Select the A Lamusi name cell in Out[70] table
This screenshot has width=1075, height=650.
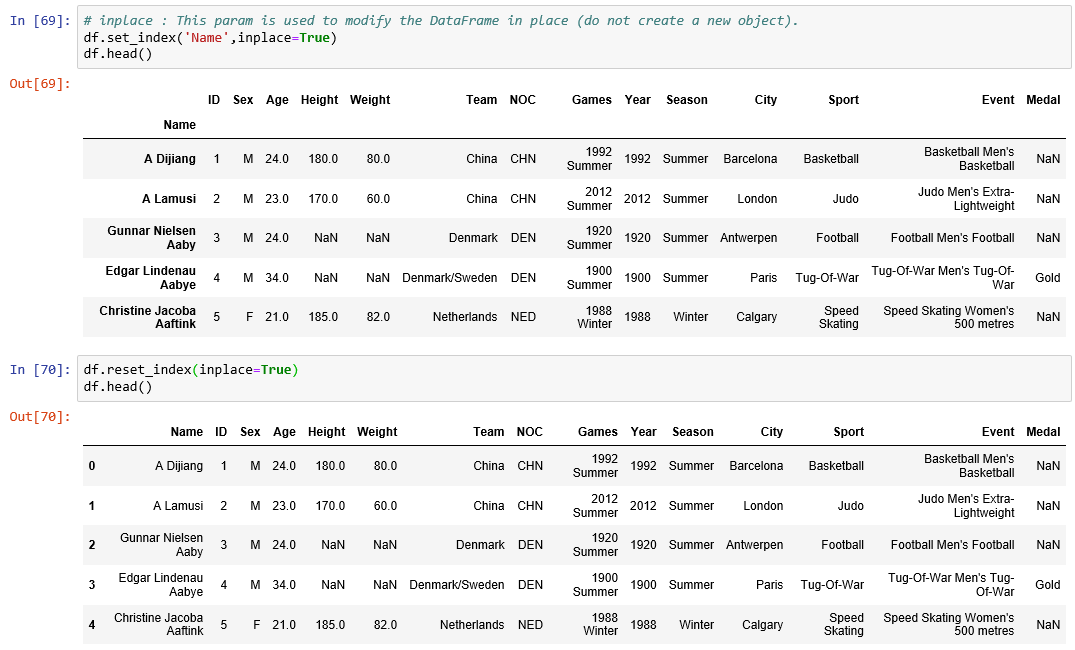(x=178, y=506)
